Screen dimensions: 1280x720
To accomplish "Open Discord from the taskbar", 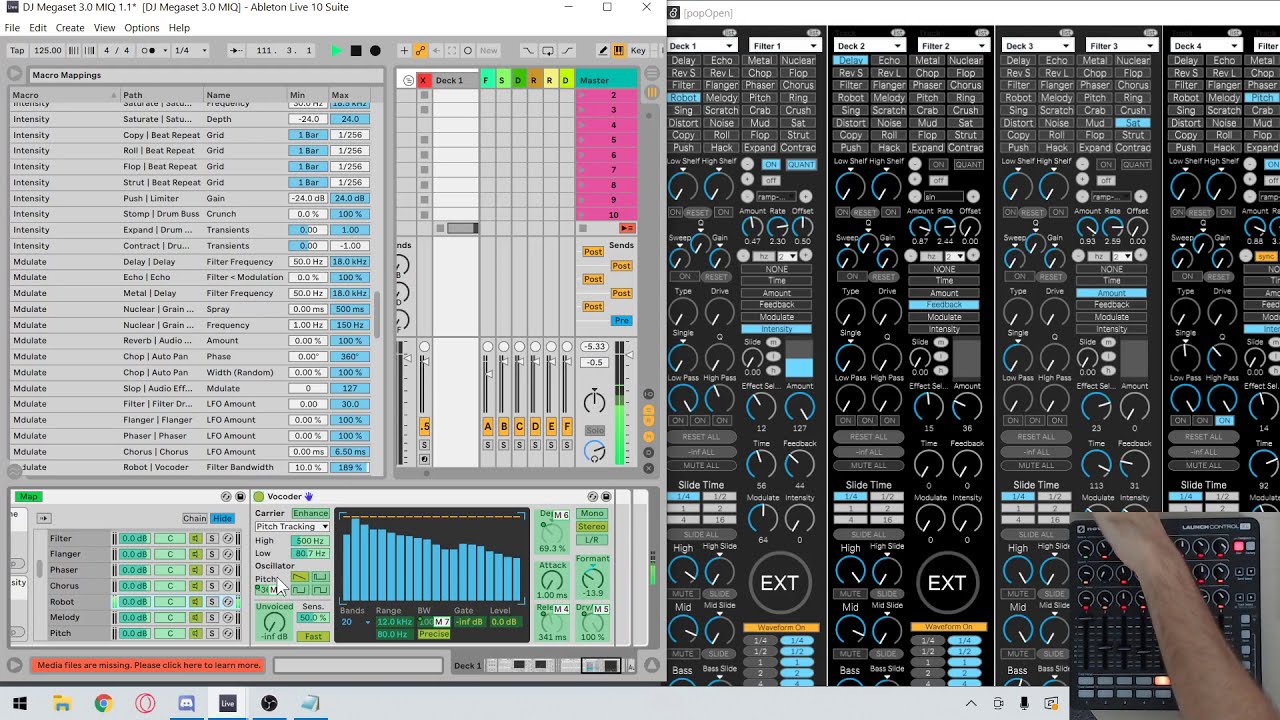I will (186, 703).
